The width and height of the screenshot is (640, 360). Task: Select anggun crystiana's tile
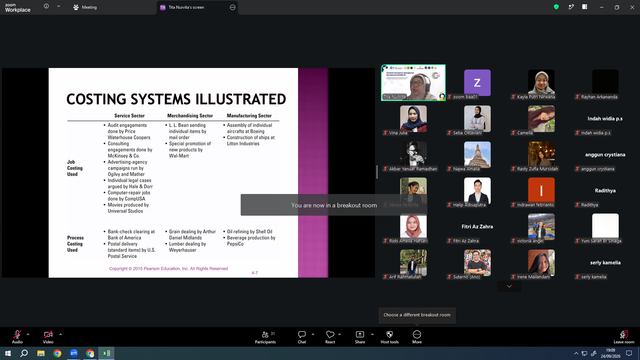point(605,154)
